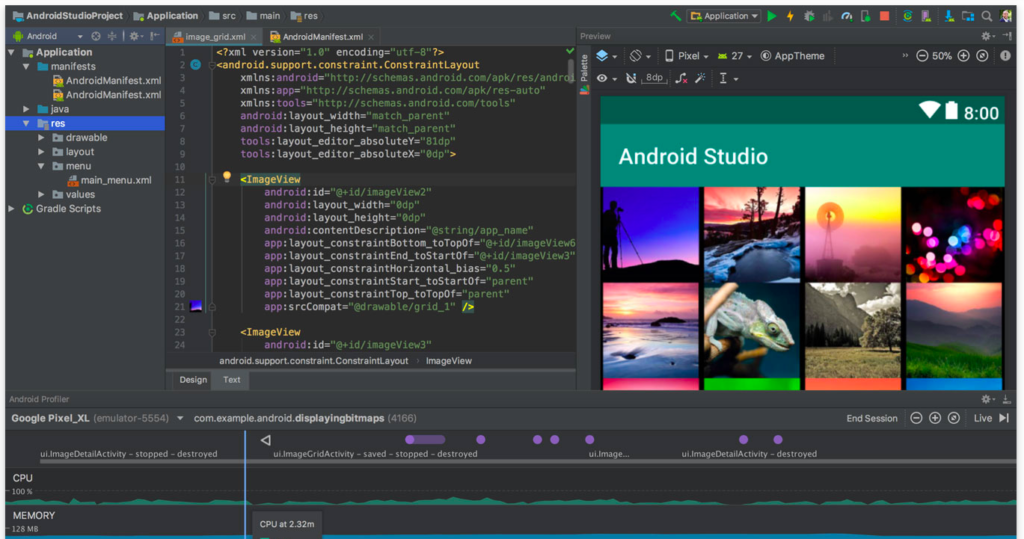Image resolution: width=1024 pixels, height=539 pixels.
Task: Open main_menu.xml in the project tree
Action: 108,180
